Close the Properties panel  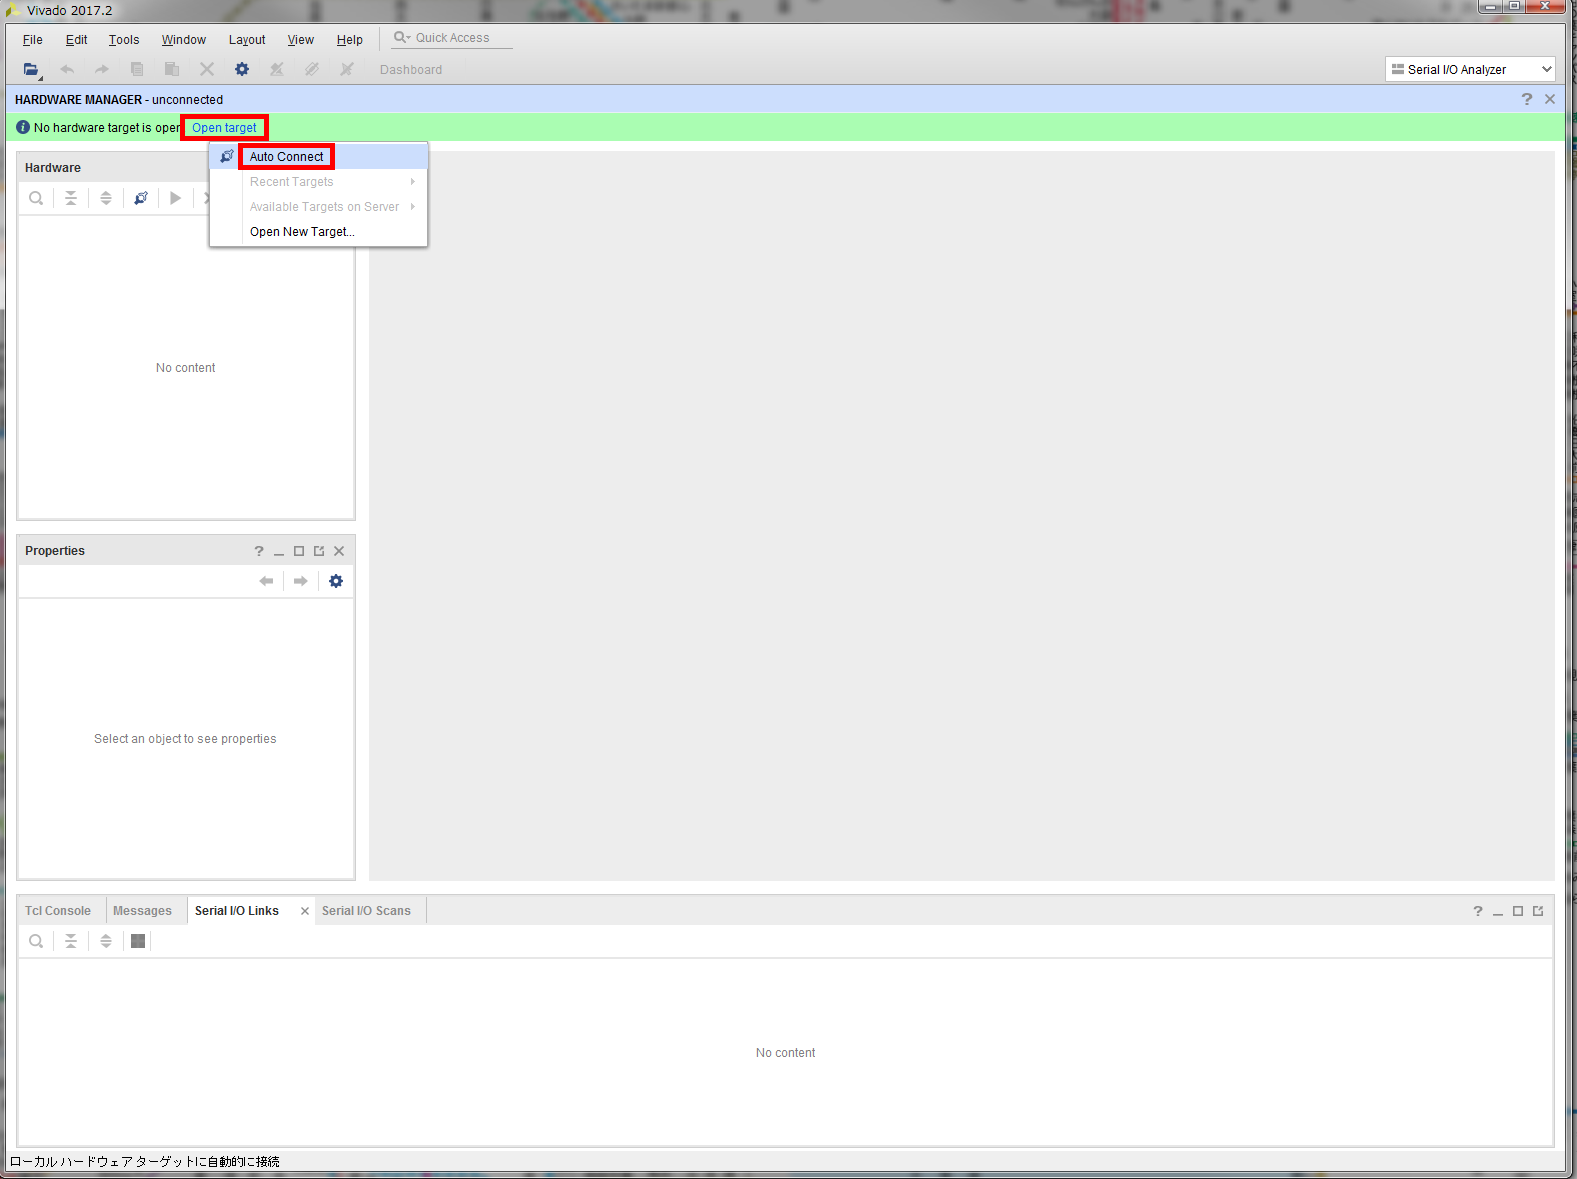point(339,551)
